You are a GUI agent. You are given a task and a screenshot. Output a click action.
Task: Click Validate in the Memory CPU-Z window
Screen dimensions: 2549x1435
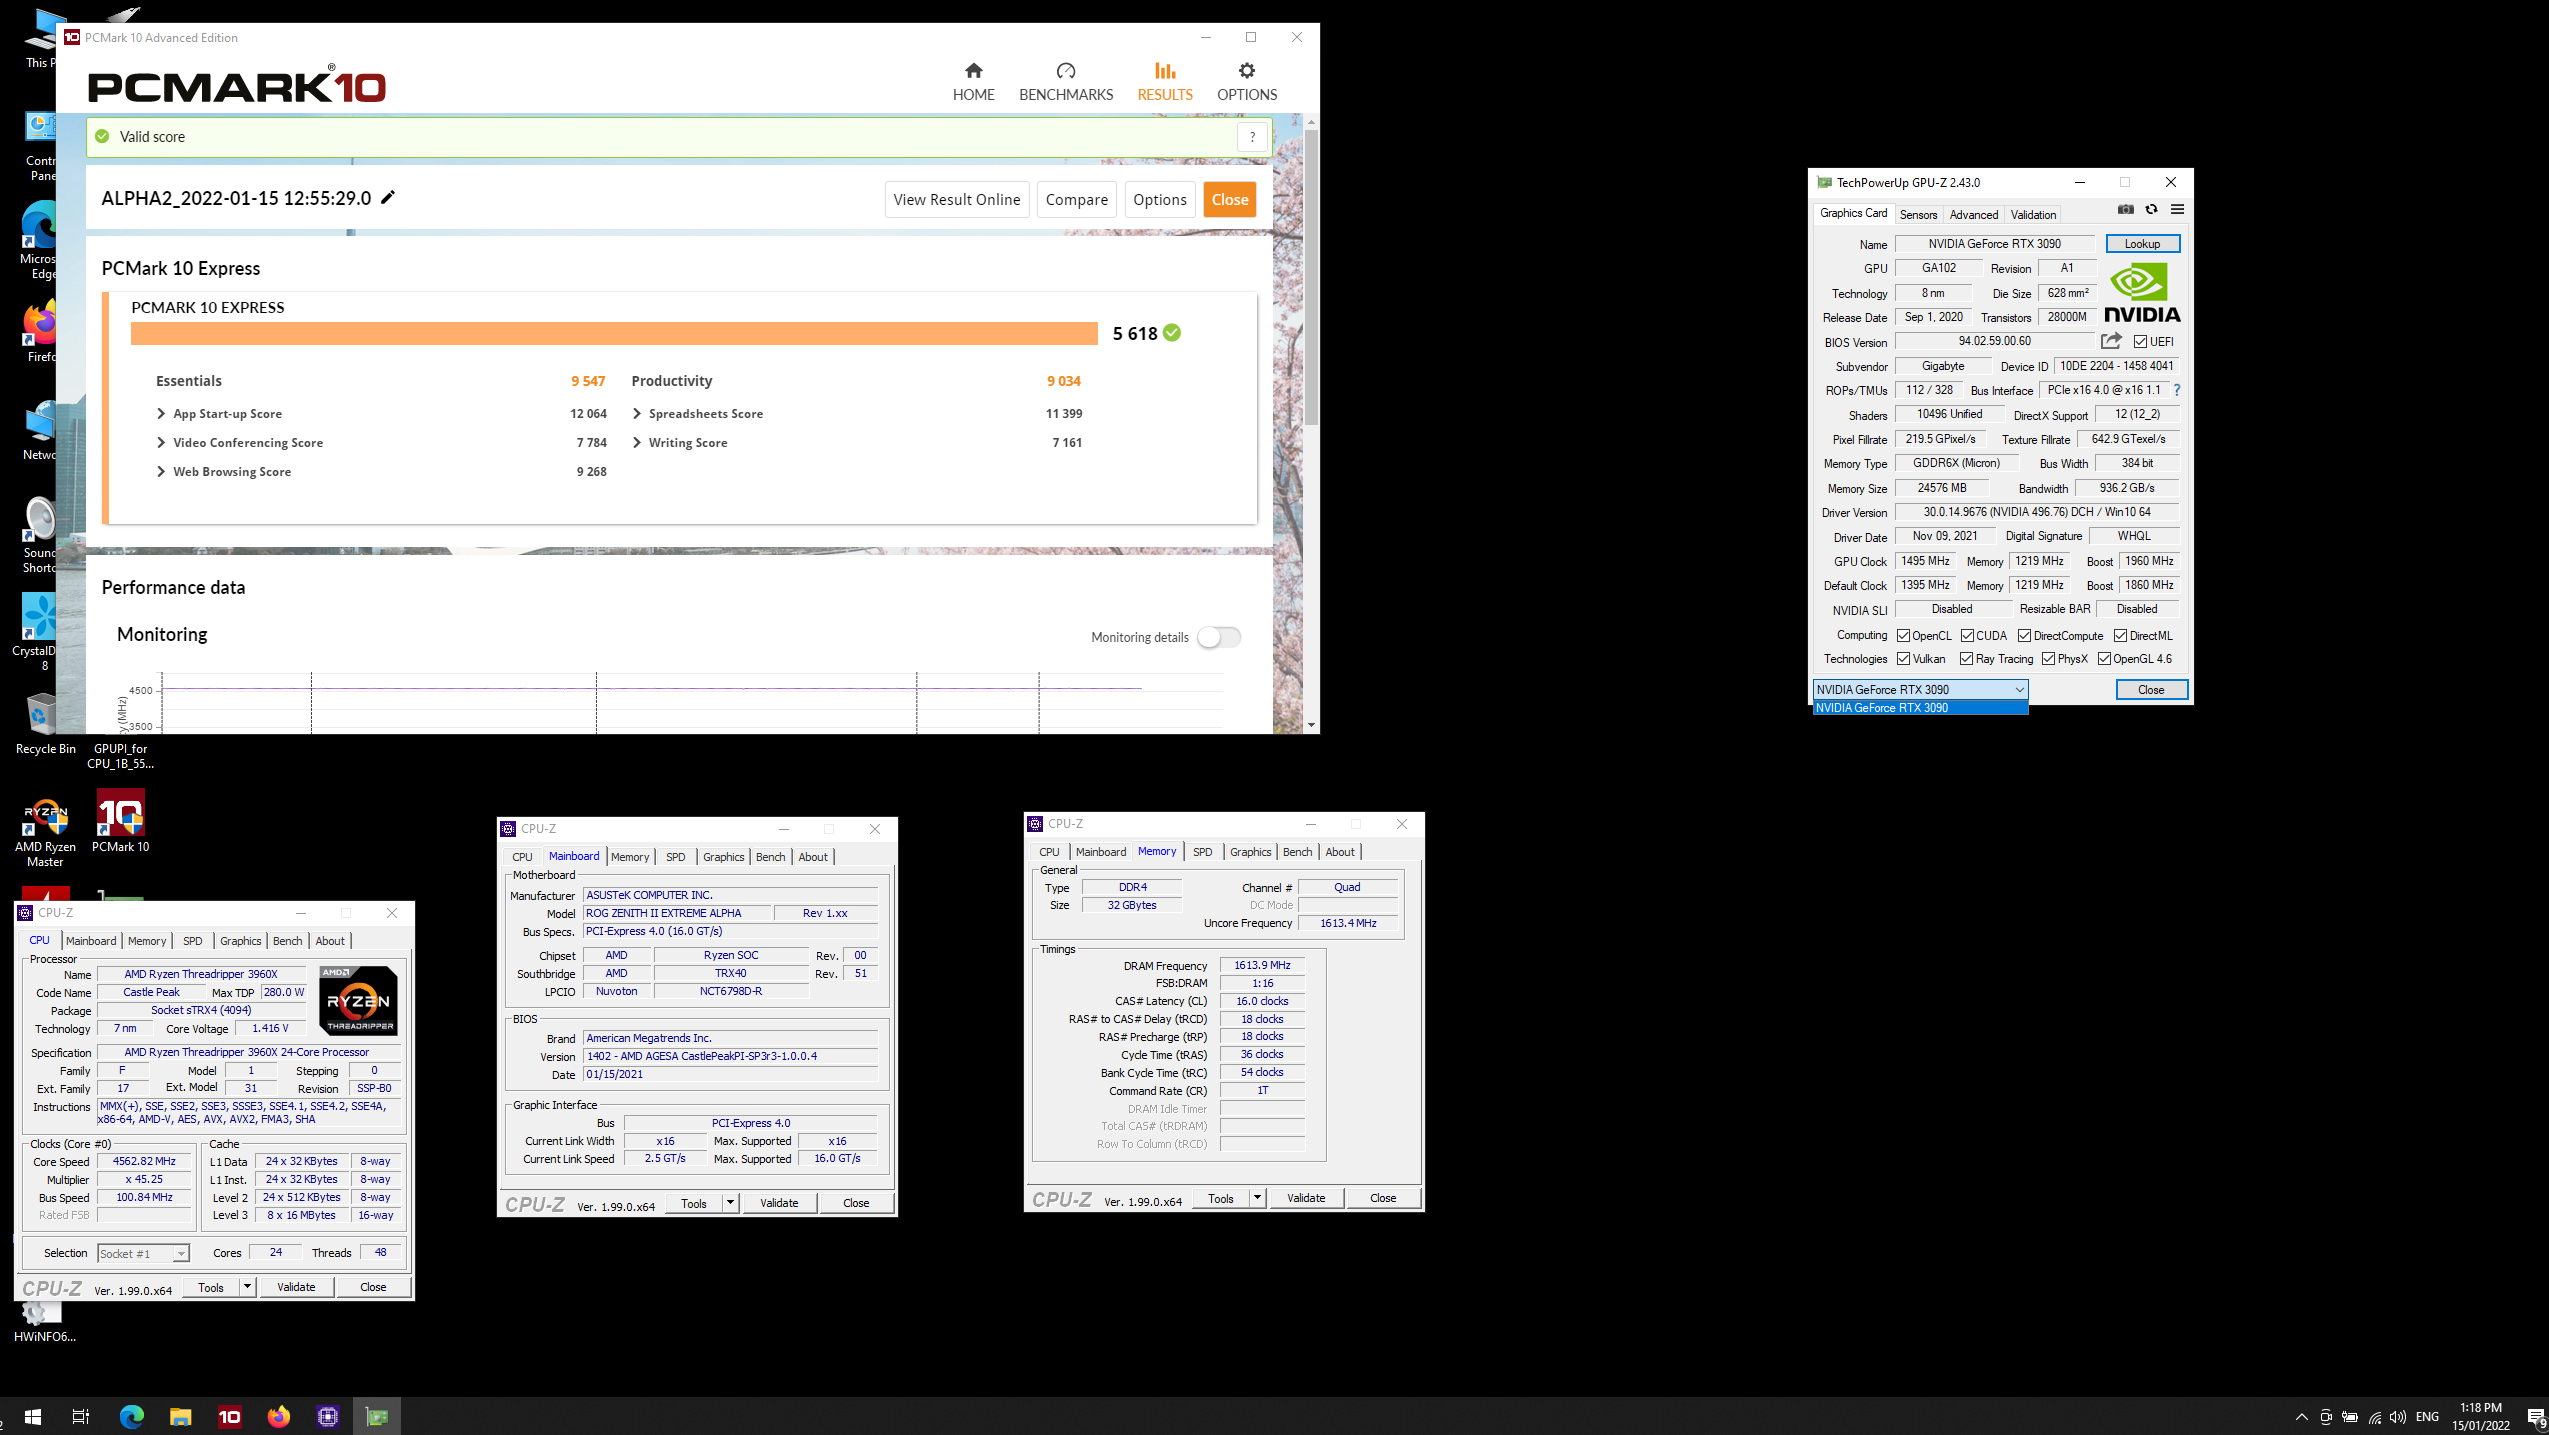[x=1306, y=1198]
